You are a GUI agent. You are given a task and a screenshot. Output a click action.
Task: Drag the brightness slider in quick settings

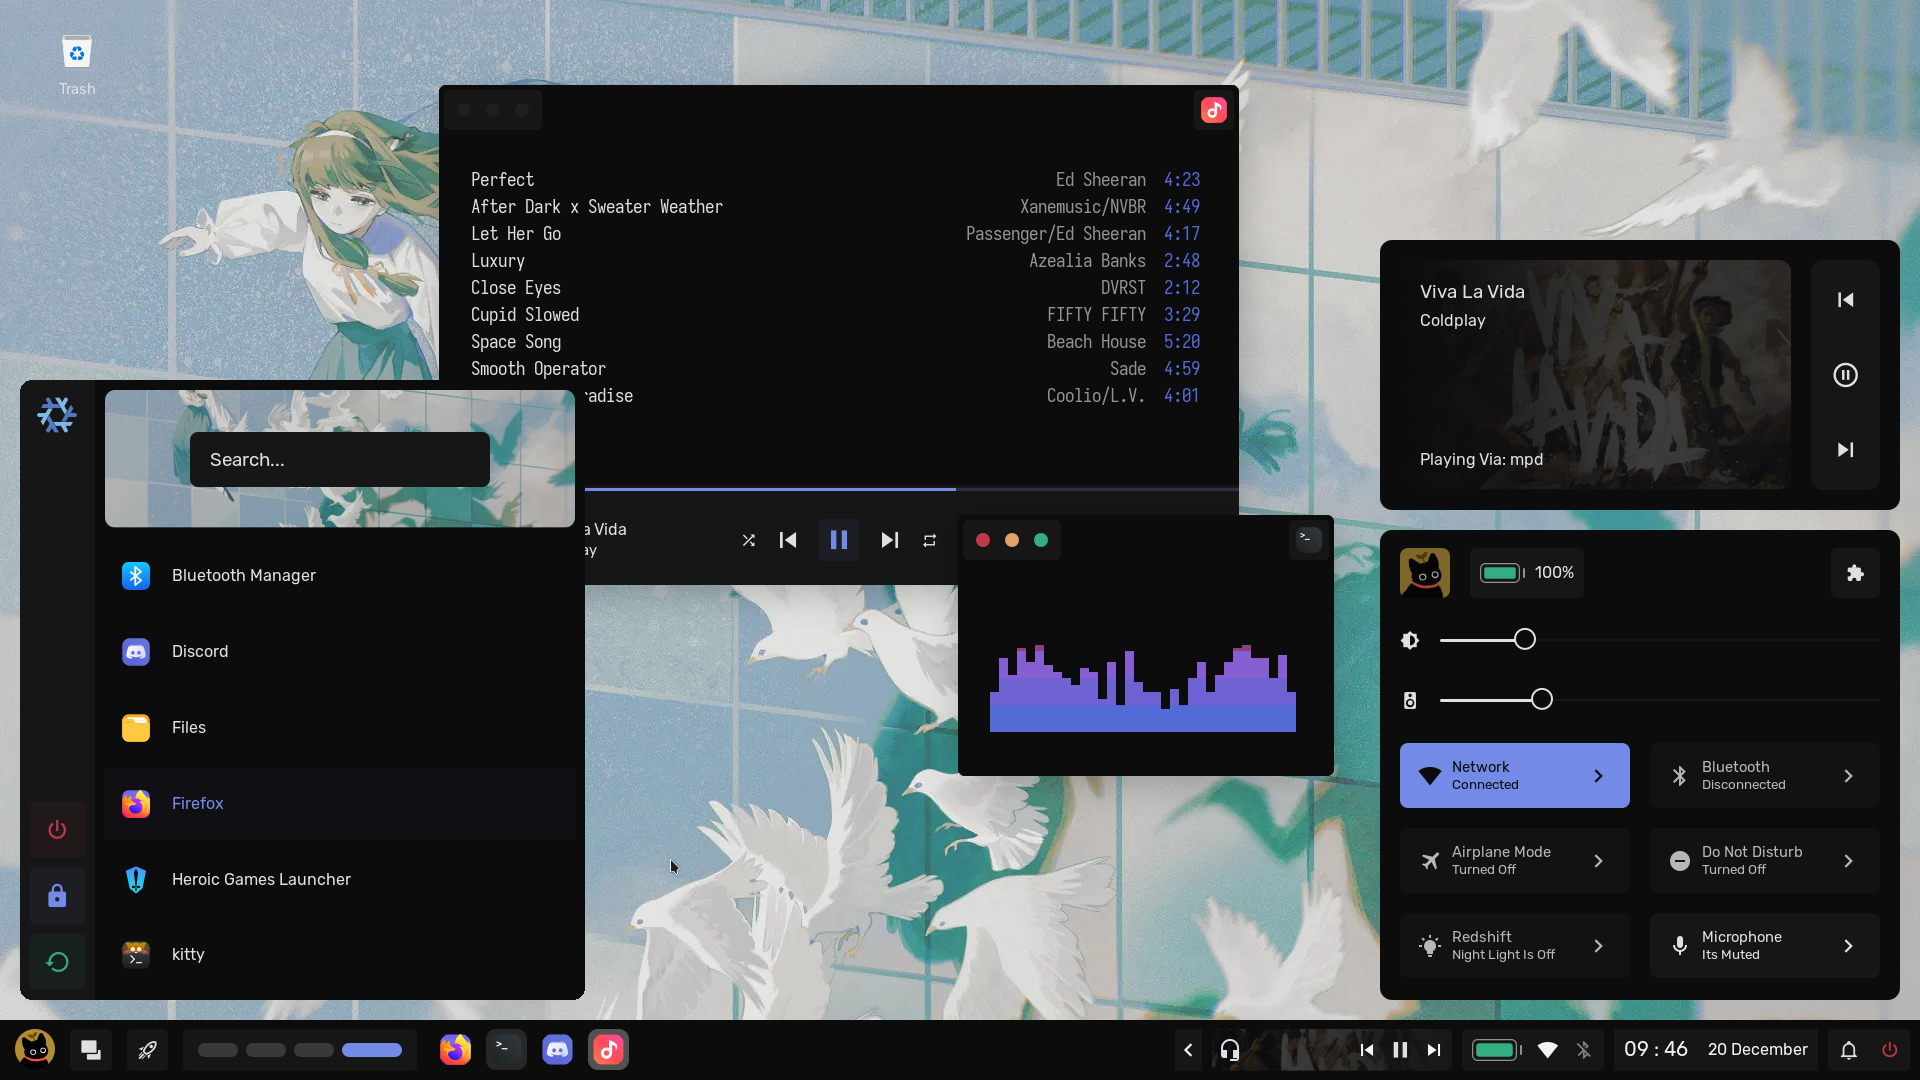click(1524, 640)
